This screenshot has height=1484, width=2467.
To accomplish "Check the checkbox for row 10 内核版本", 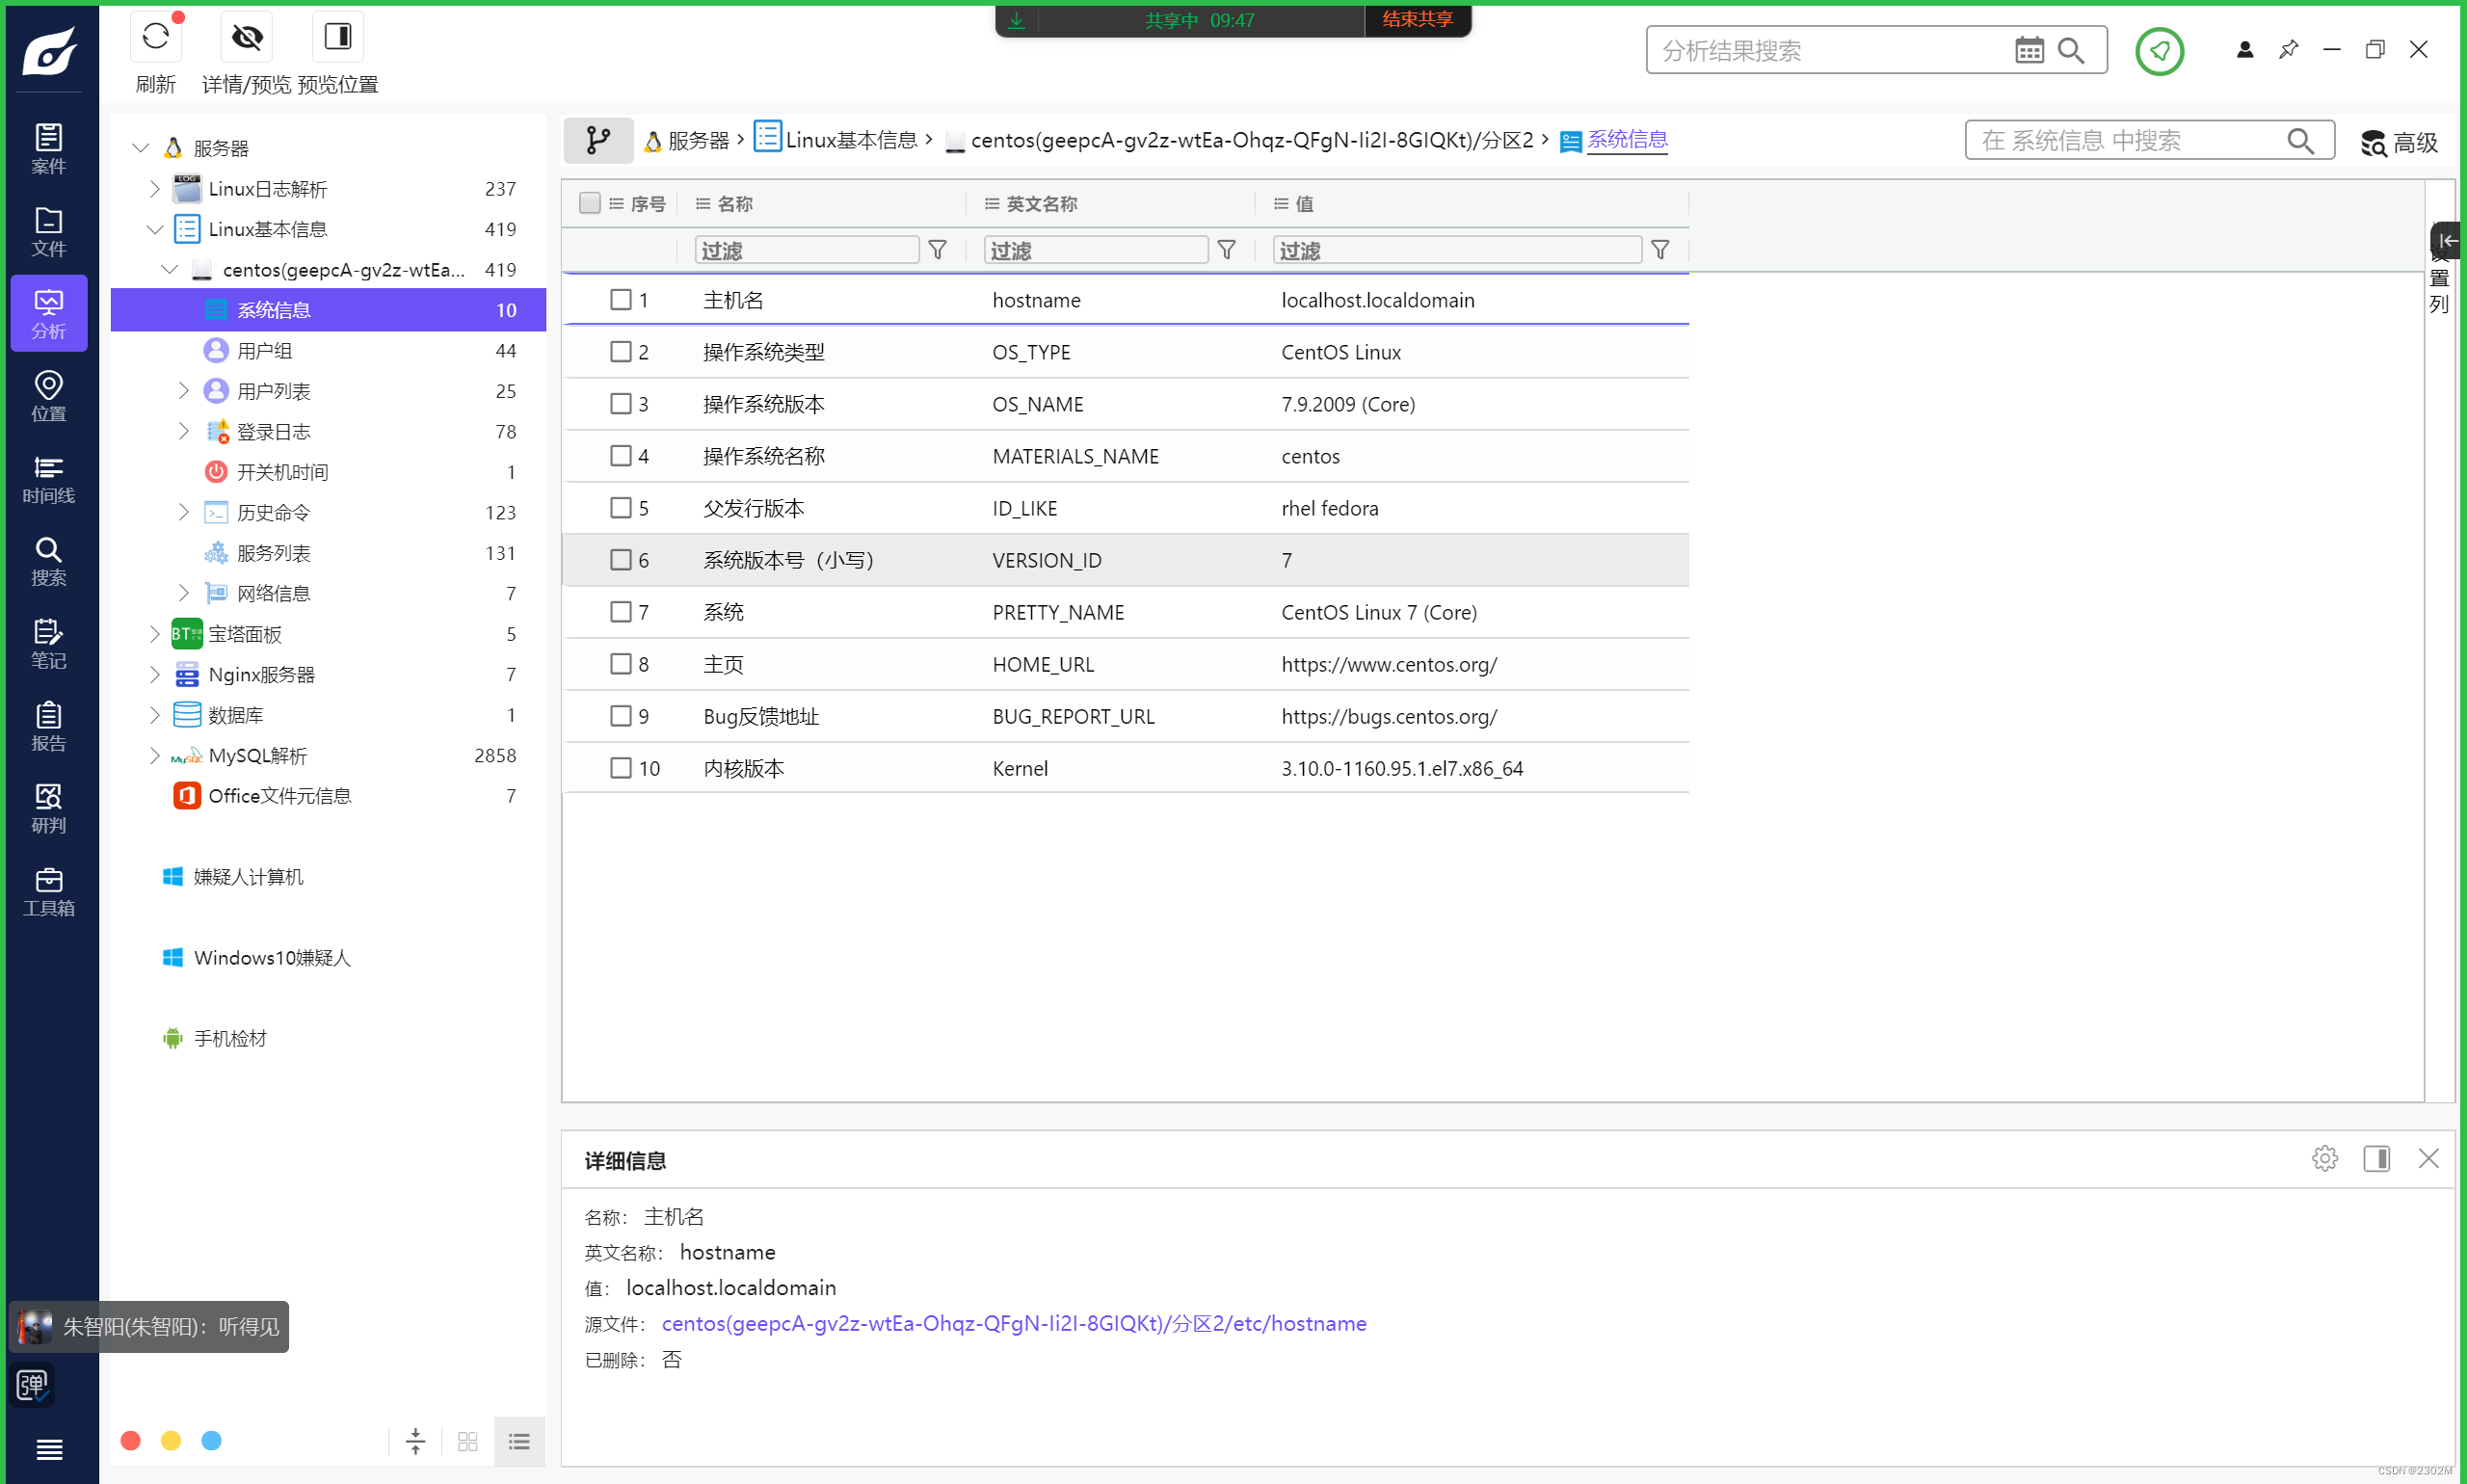I will click(x=620, y=768).
